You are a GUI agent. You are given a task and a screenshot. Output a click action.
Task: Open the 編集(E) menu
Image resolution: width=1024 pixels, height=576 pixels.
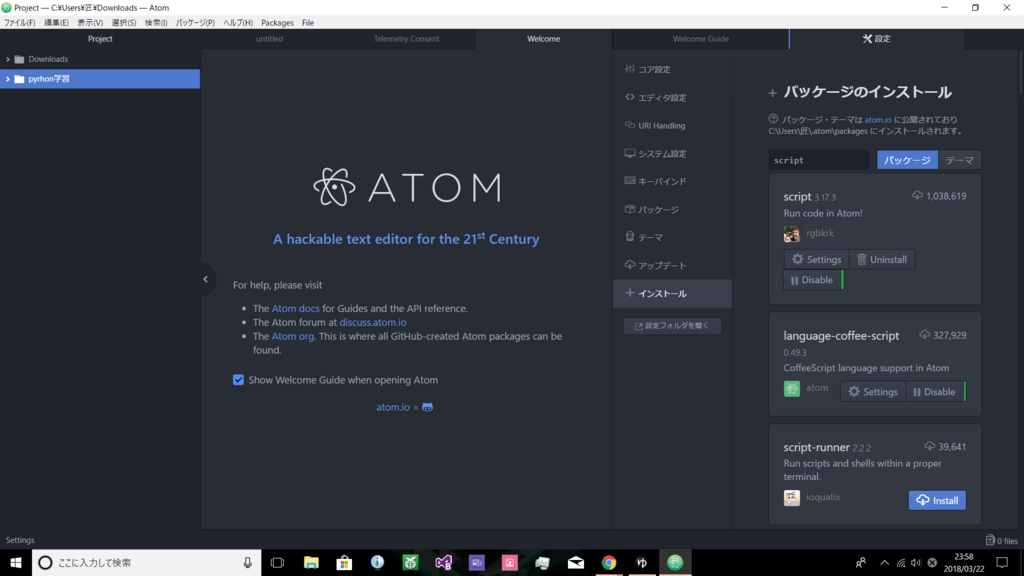[56, 23]
